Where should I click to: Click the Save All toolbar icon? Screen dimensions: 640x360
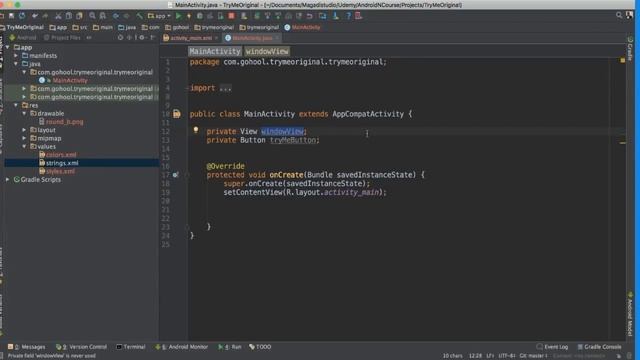point(11,16)
